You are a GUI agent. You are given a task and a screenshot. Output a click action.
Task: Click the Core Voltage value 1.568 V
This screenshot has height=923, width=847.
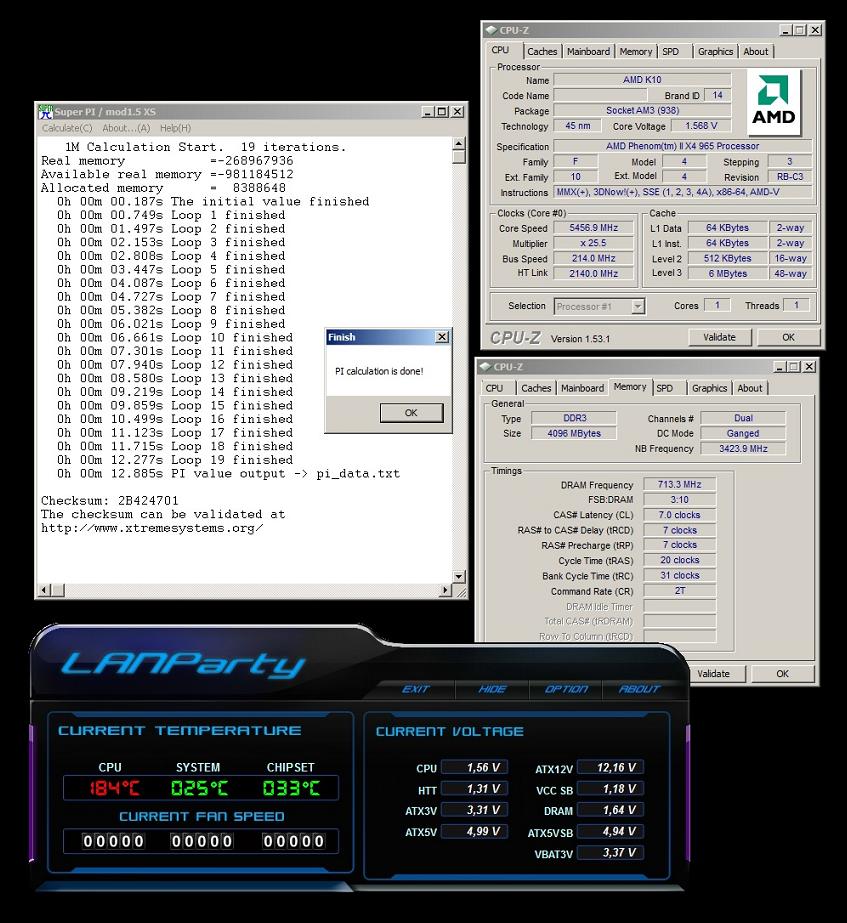coord(701,125)
